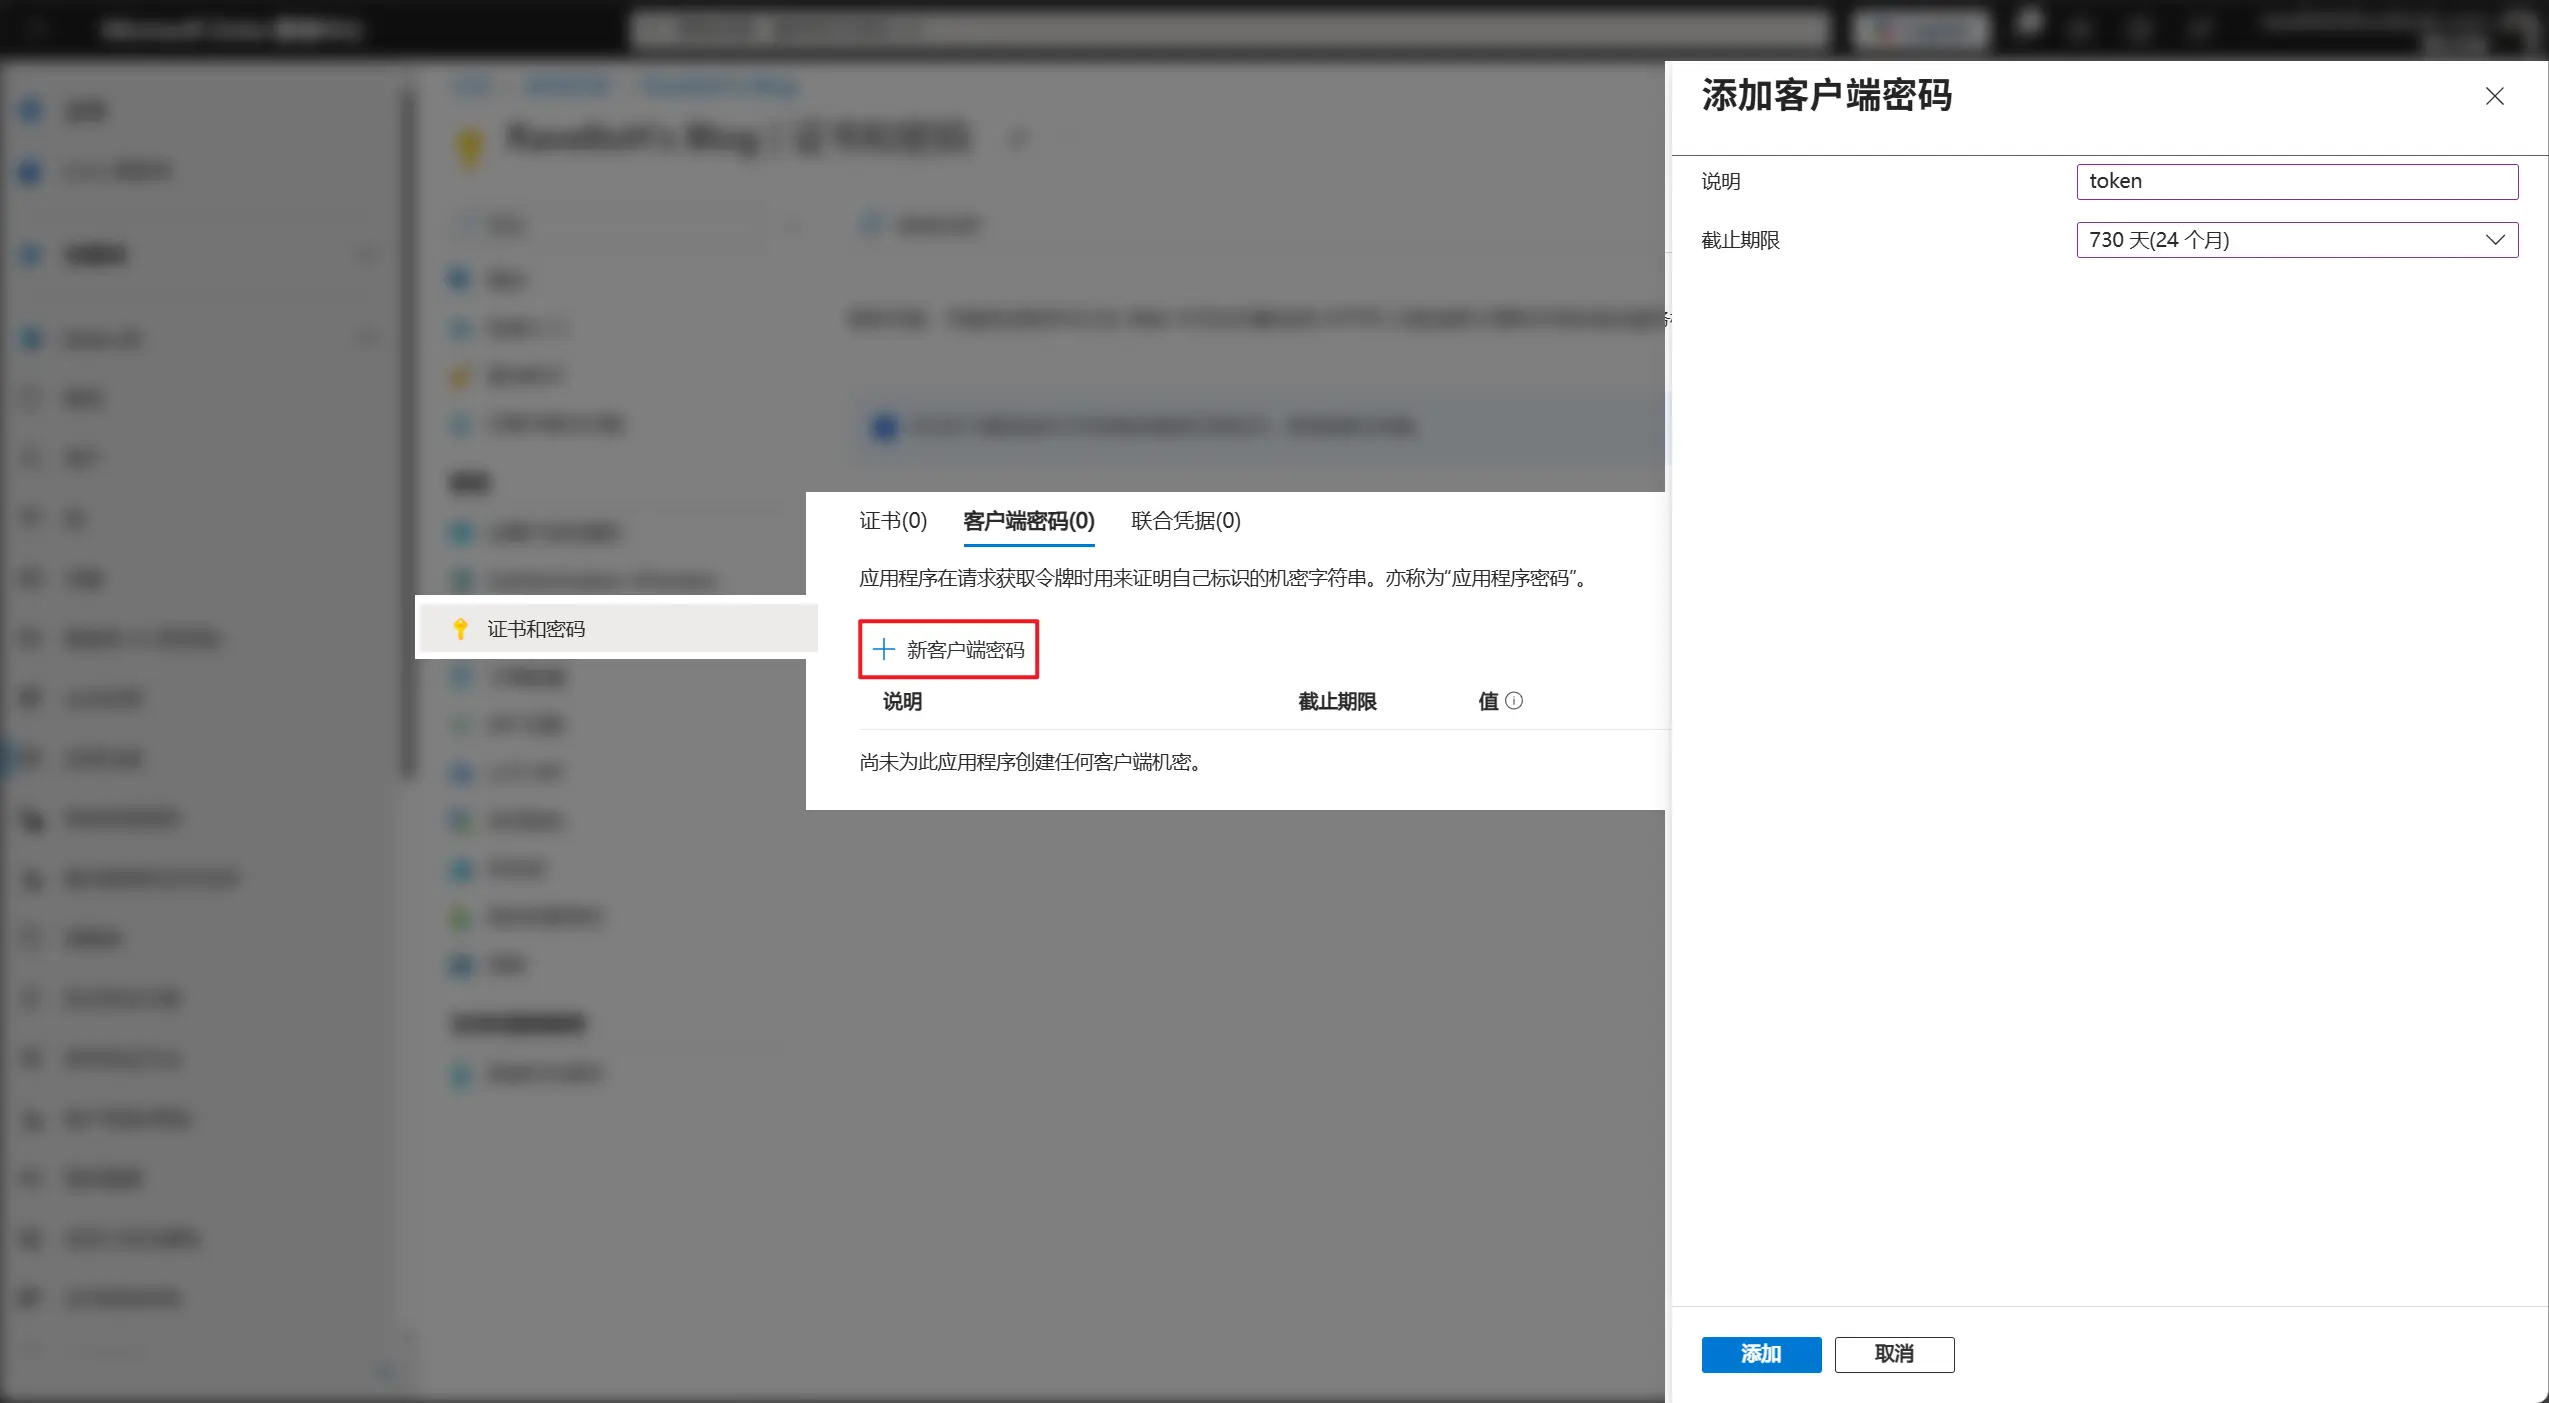
Task: Open the info tooltip beside the 值 column
Action: [x=1515, y=701]
